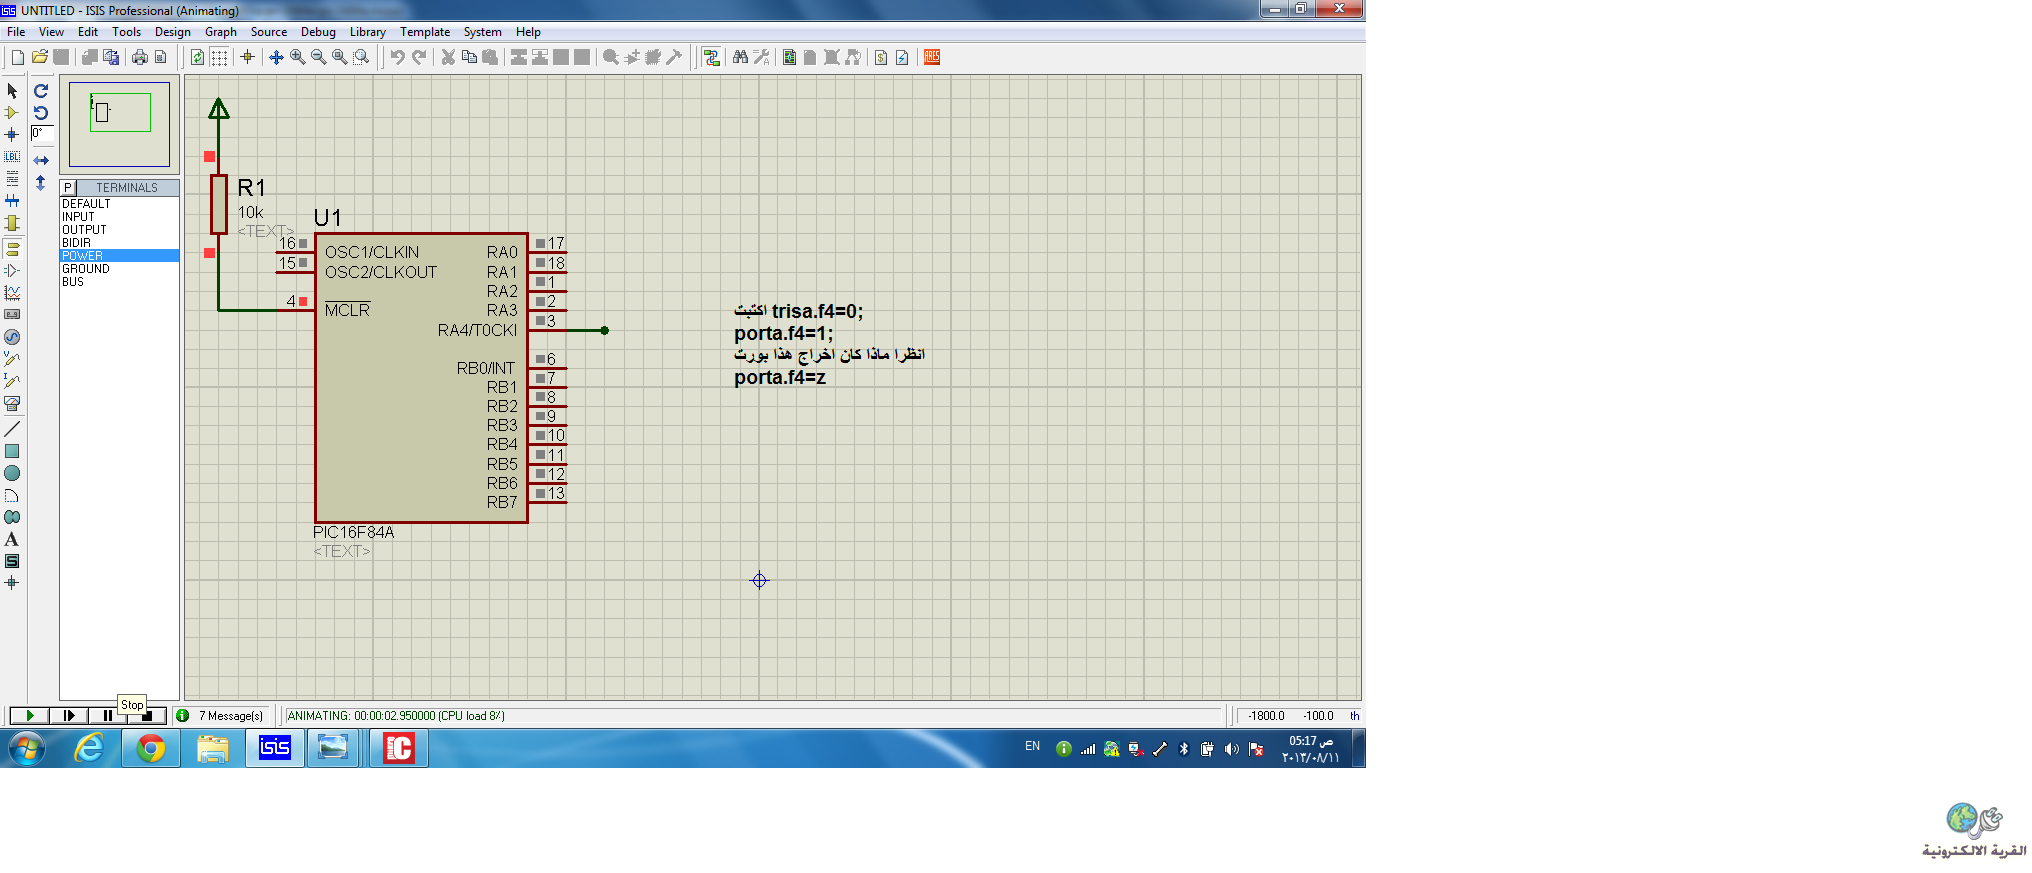This screenshot has width=2032, height=873.
Task: Select GROUND terminal in list
Action: pos(119,269)
